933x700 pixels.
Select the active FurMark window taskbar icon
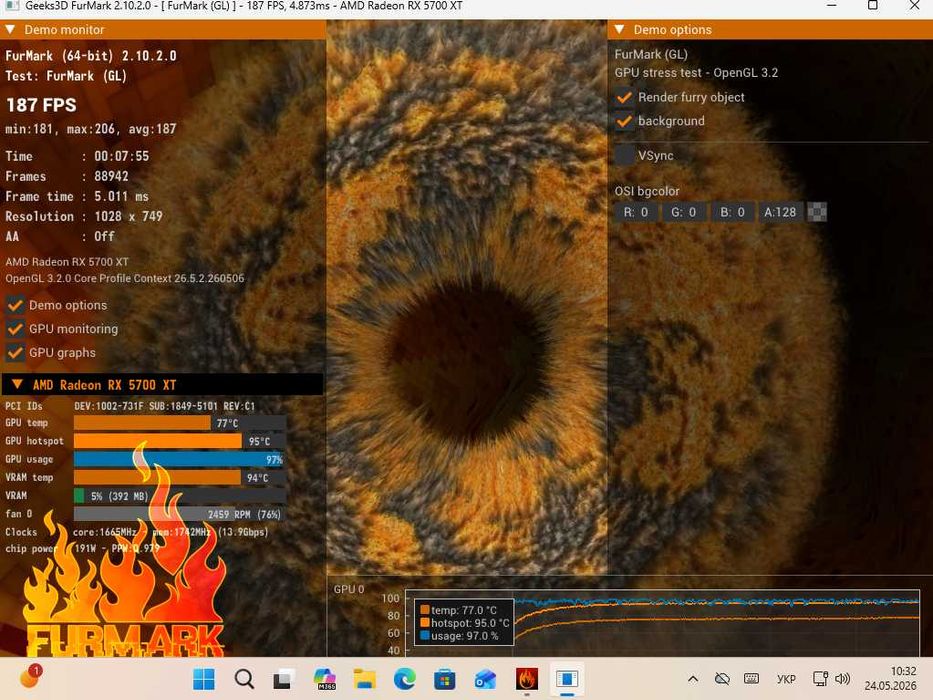567,679
